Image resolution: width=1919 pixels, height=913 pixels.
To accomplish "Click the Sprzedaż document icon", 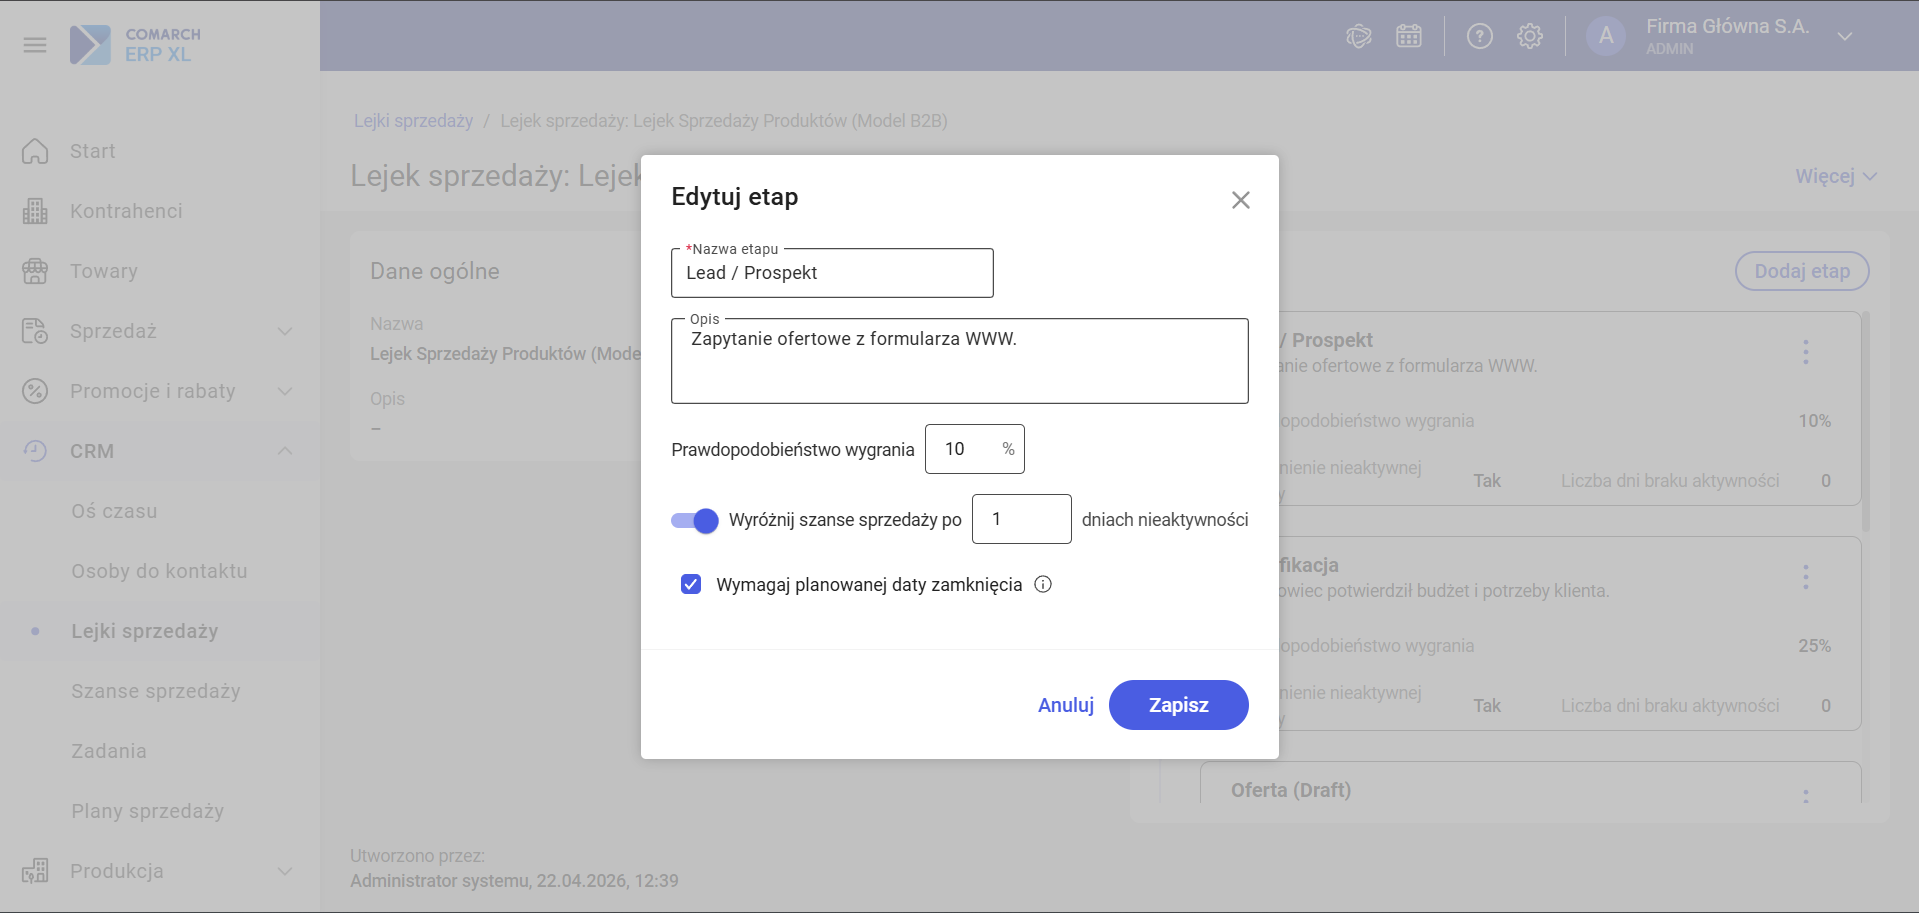I will pos(35,331).
